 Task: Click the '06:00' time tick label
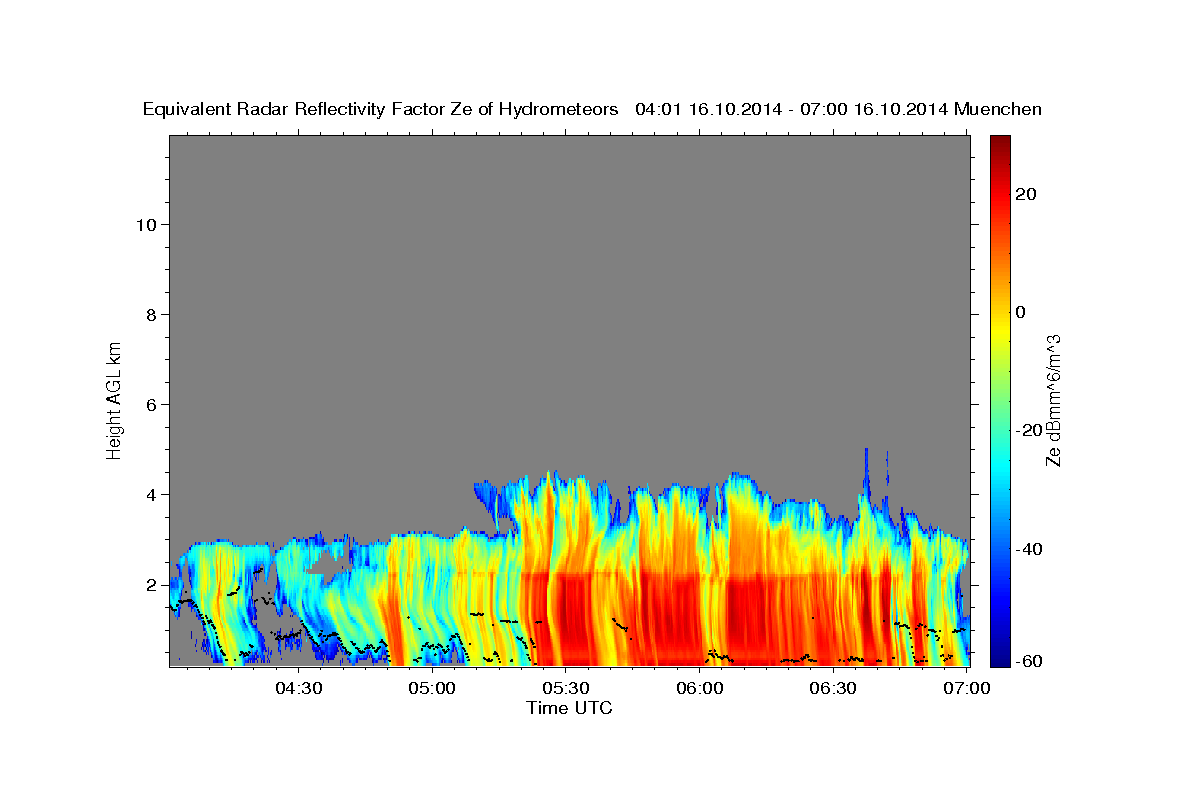(x=700, y=688)
